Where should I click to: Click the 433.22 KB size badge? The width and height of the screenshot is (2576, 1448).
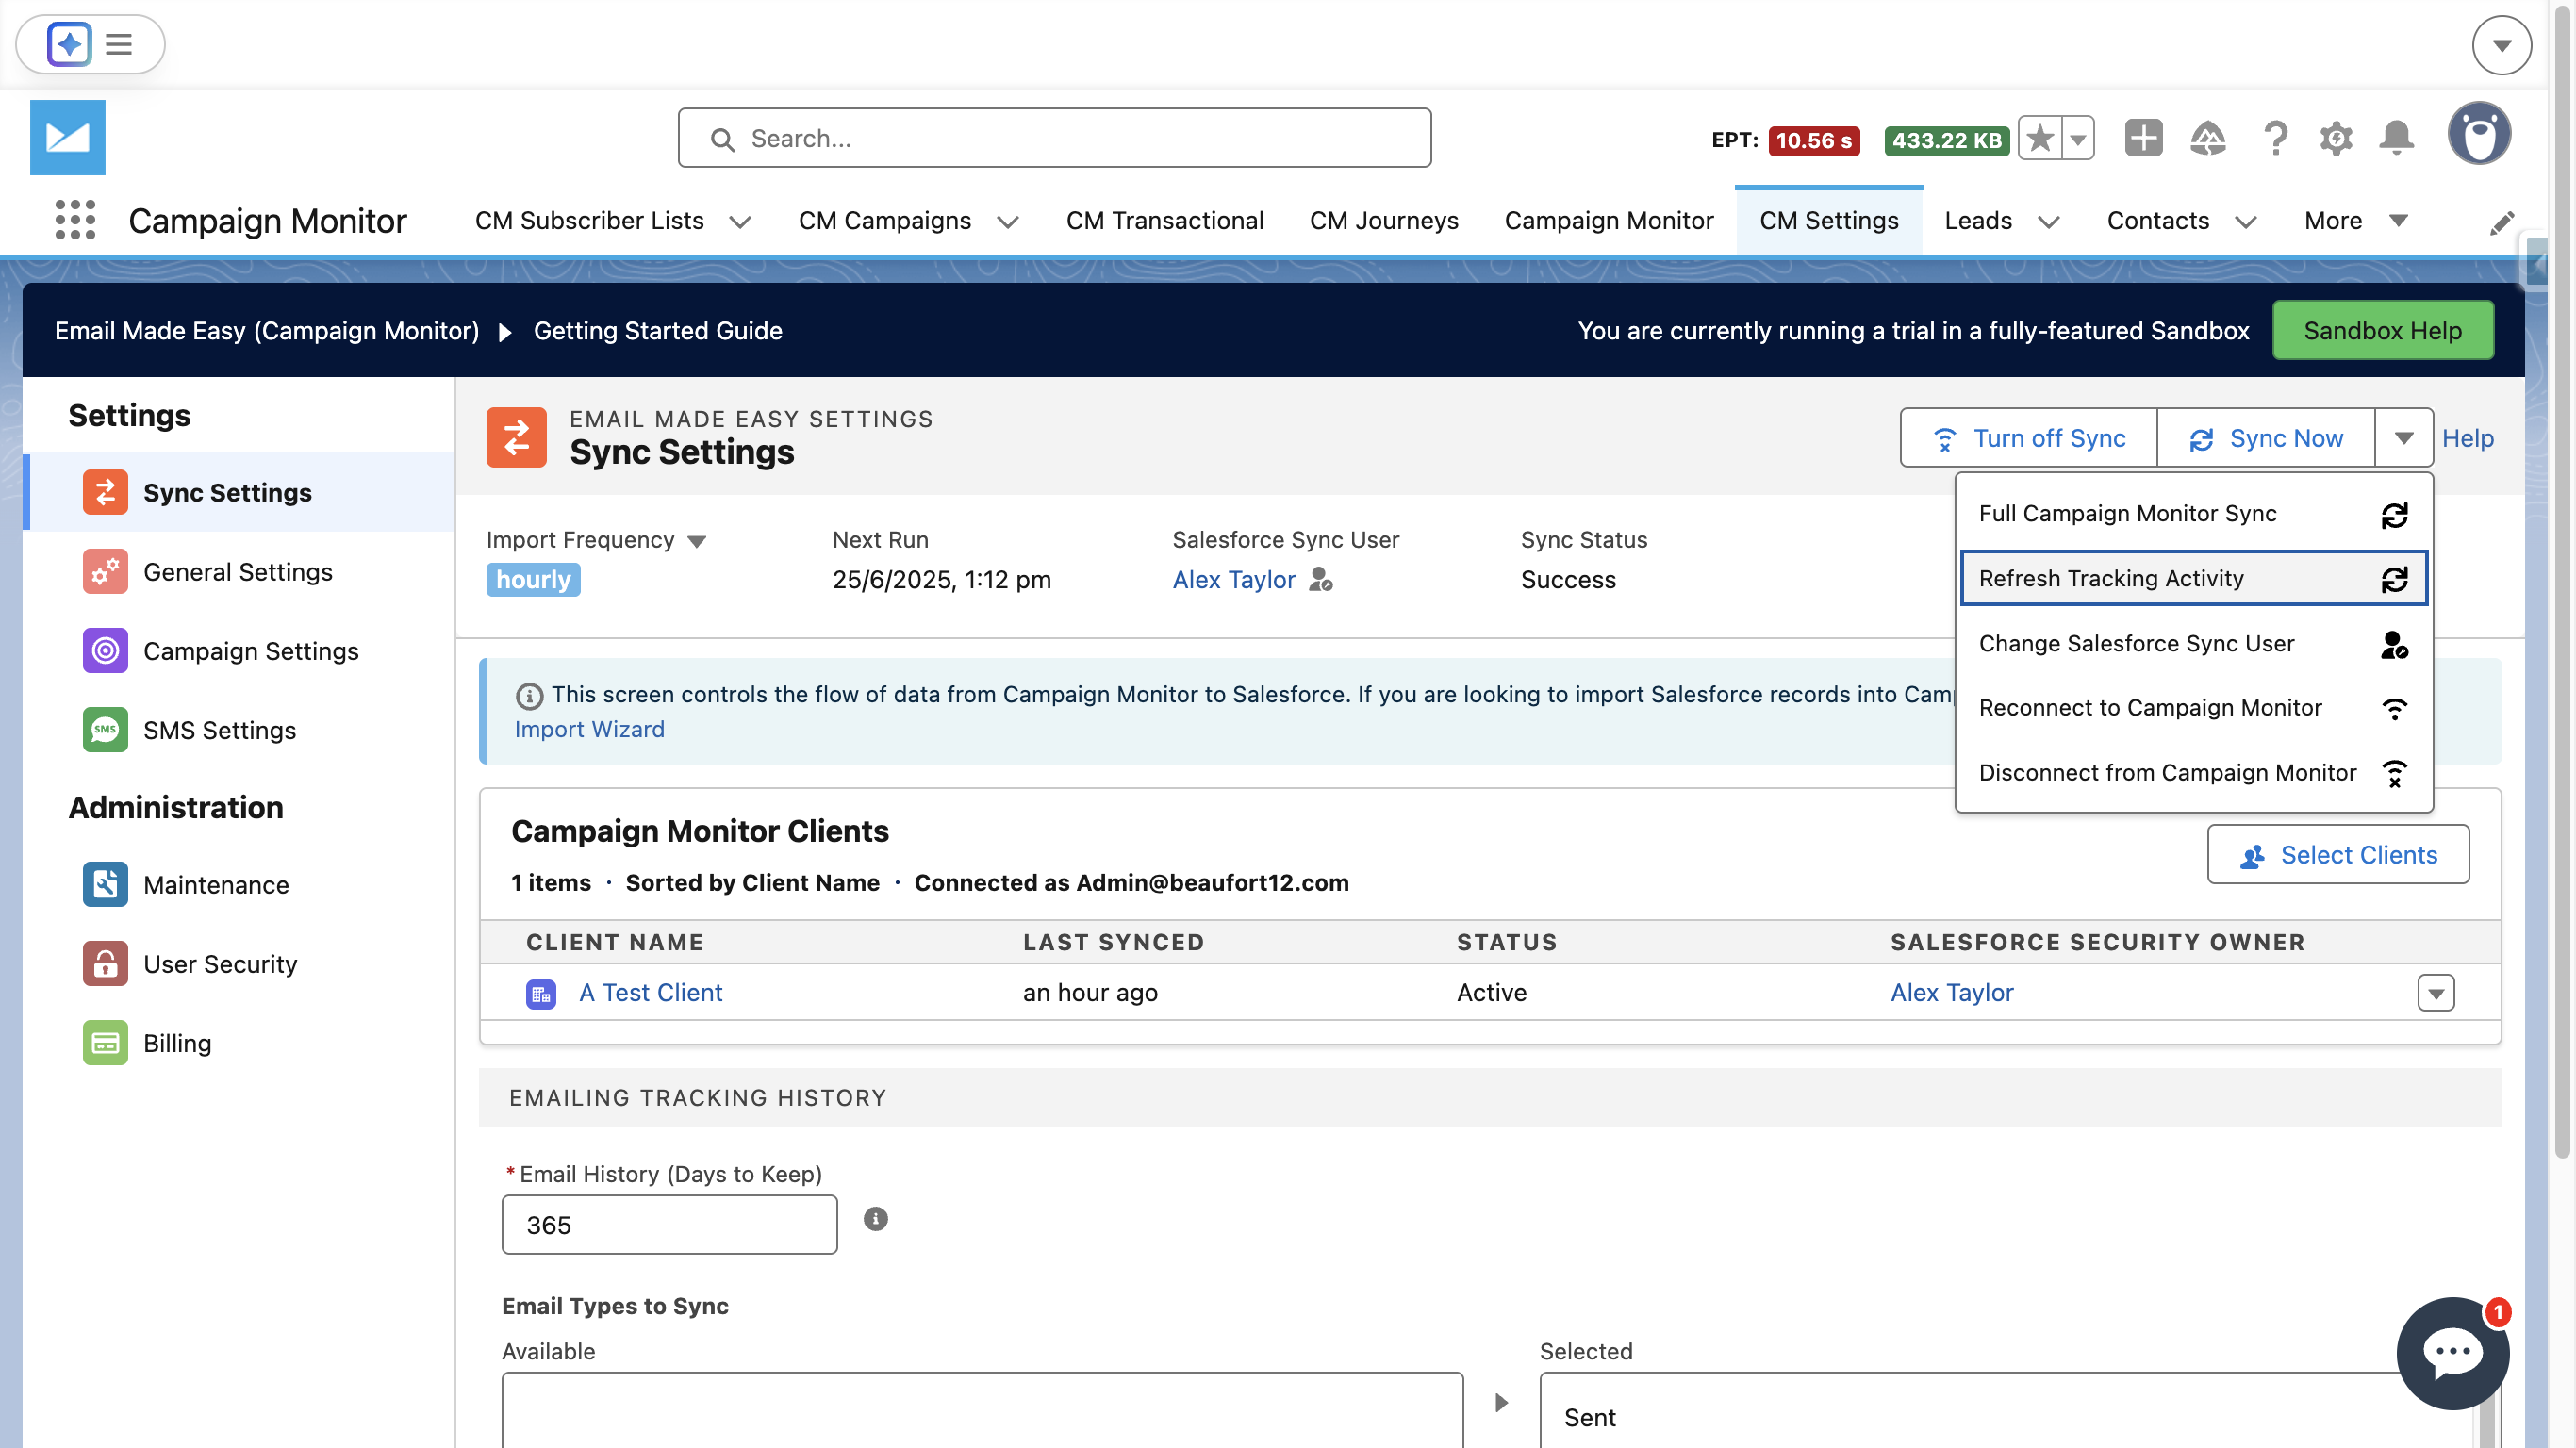coord(1946,140)
